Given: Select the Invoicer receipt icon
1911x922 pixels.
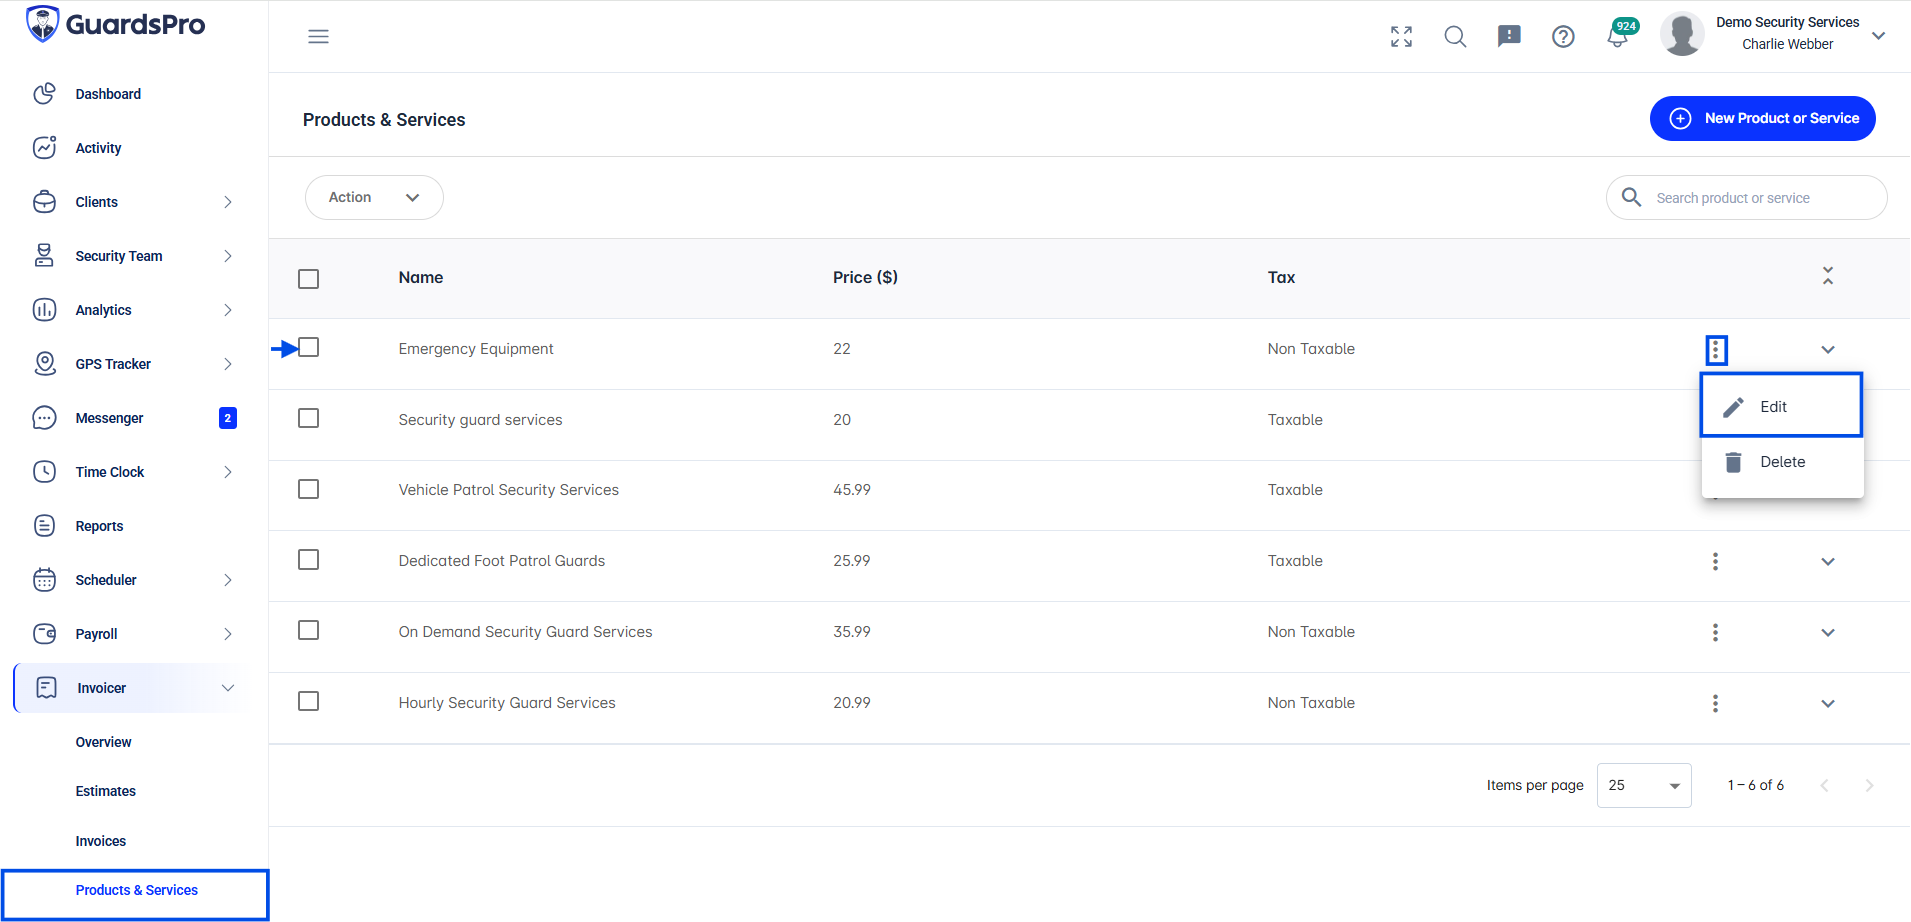Looking at the screenshot, I should 46,688.
